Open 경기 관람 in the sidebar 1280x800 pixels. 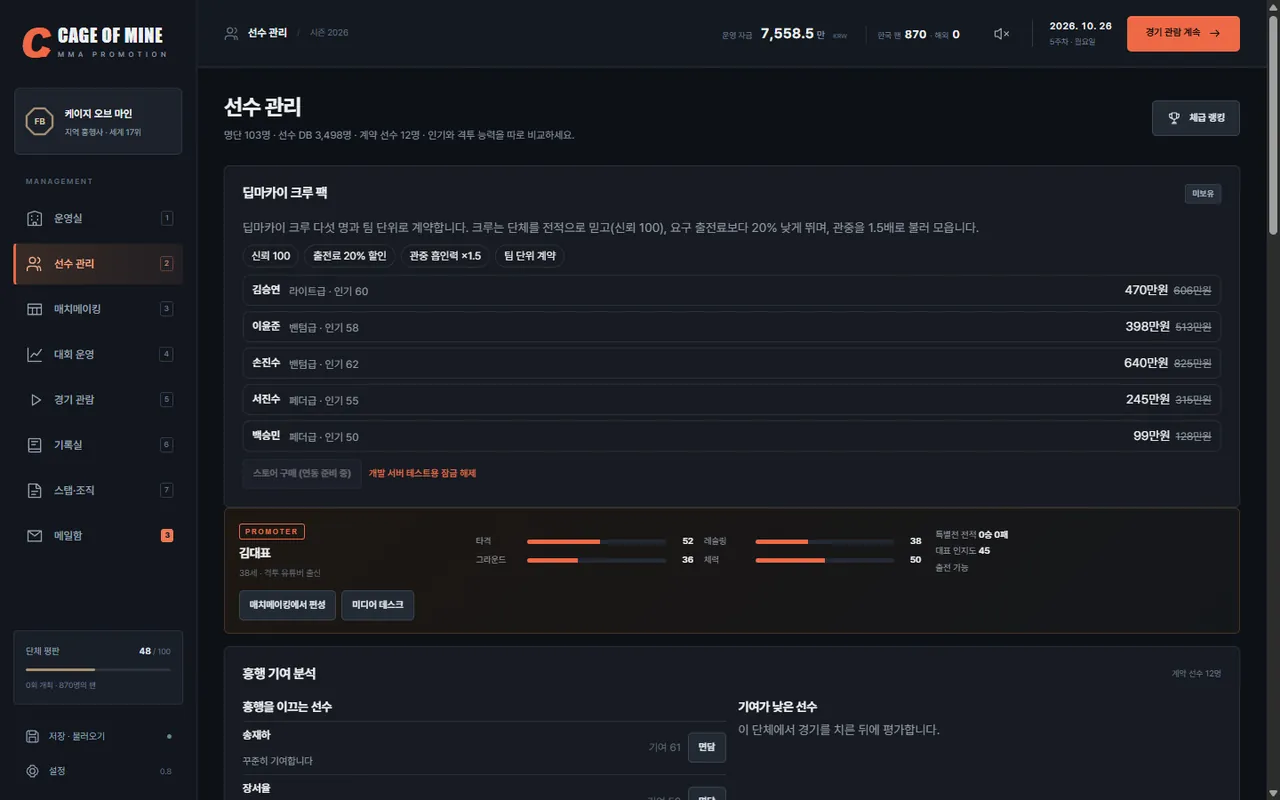click(98, 400)
